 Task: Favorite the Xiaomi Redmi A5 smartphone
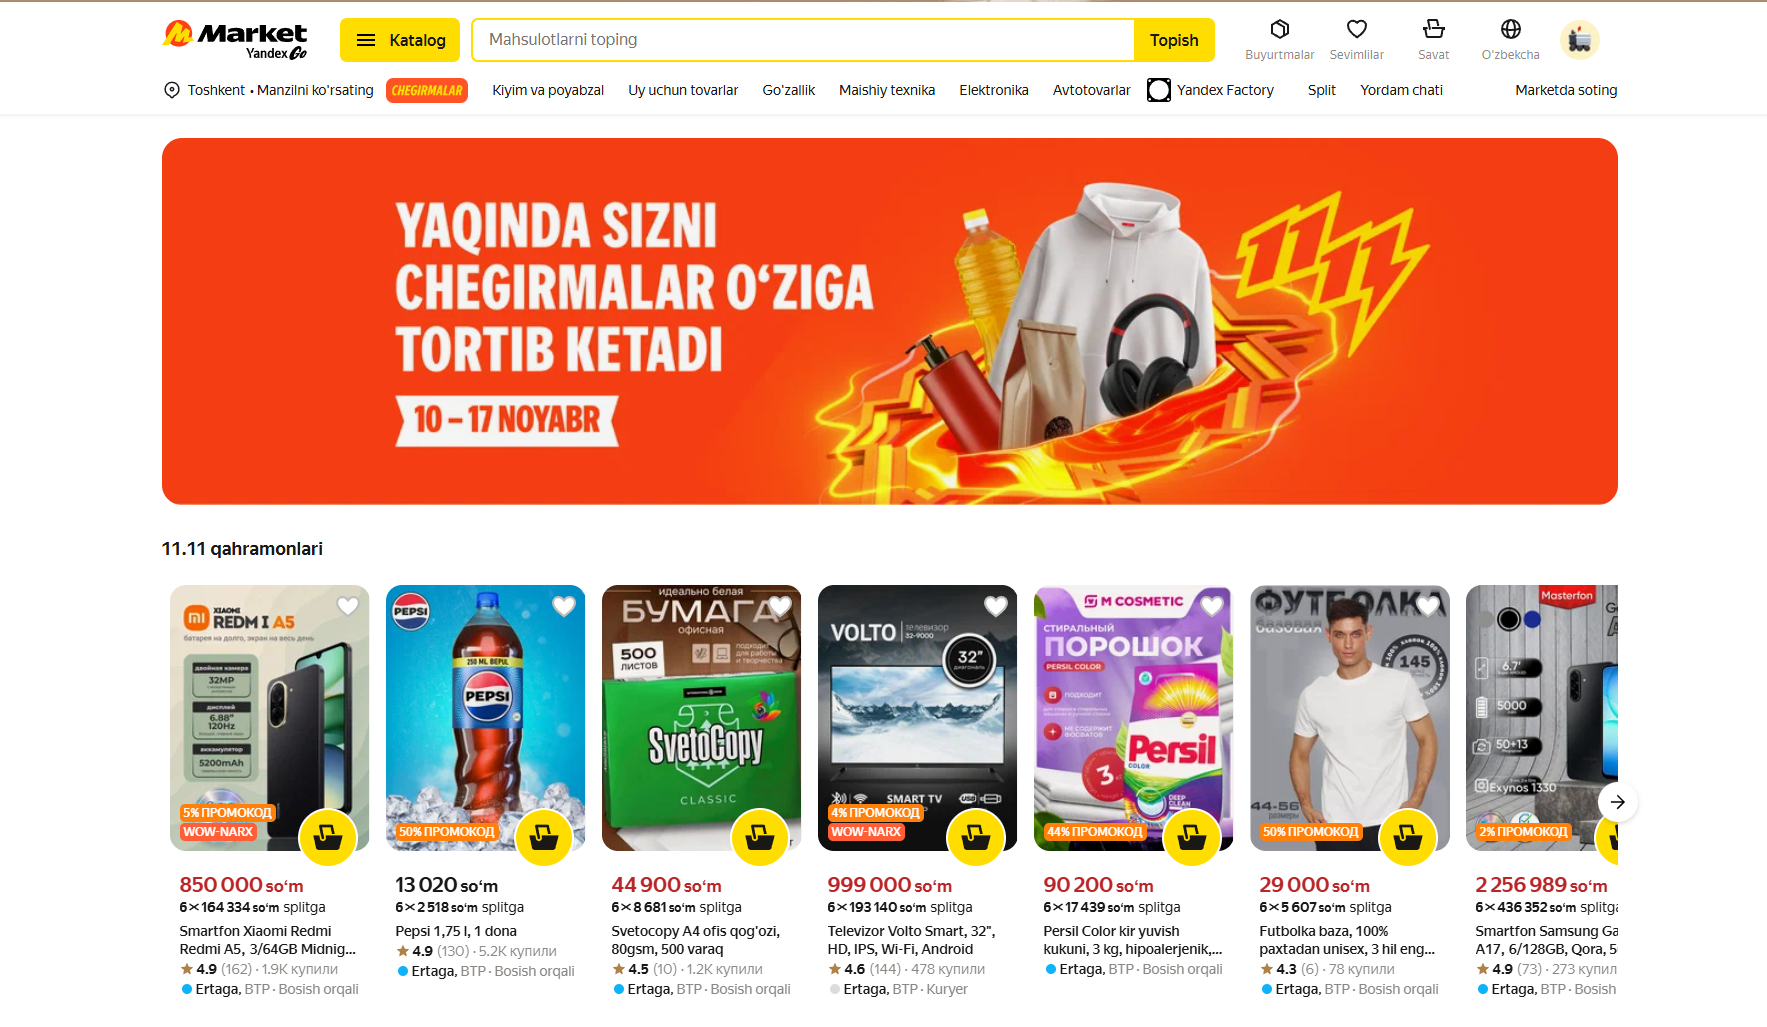348,606
